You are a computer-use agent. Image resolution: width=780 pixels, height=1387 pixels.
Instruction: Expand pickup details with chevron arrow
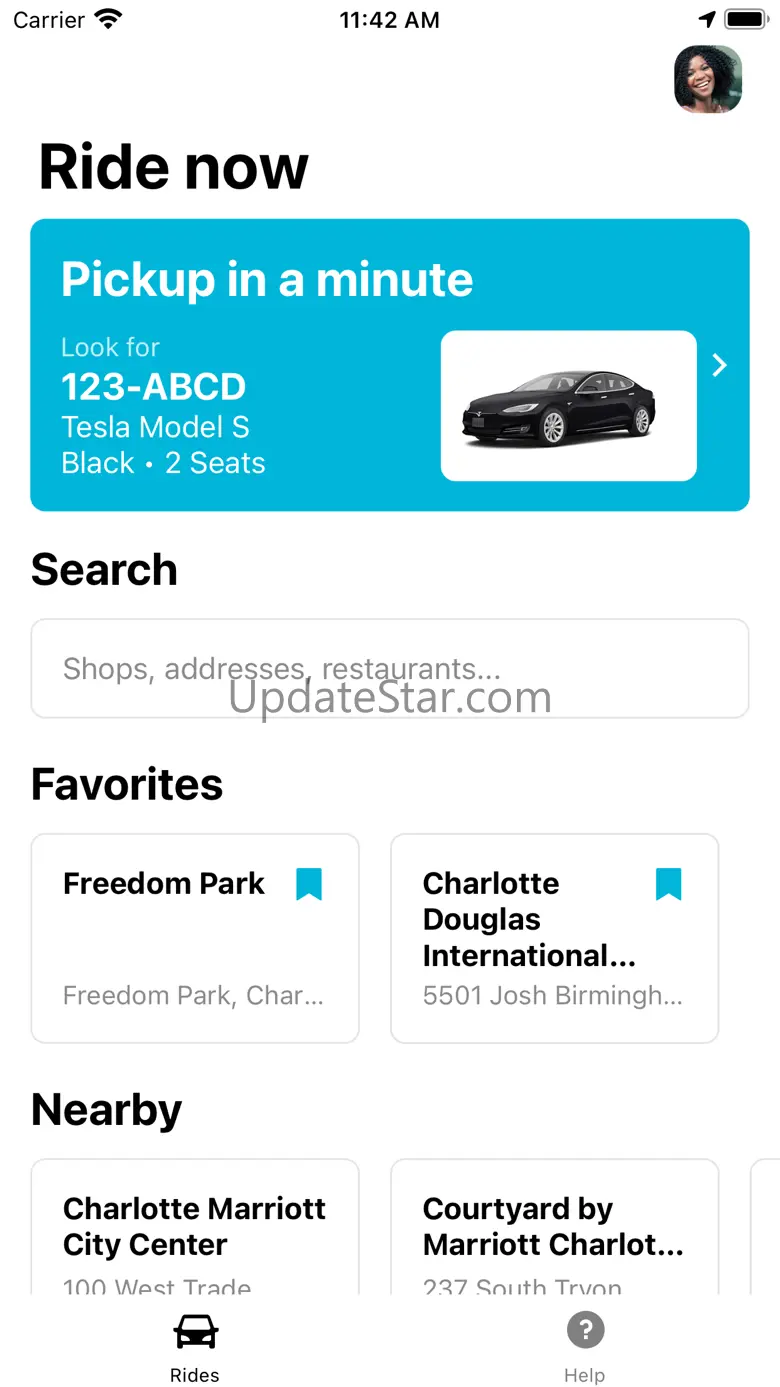pos(719,366)
